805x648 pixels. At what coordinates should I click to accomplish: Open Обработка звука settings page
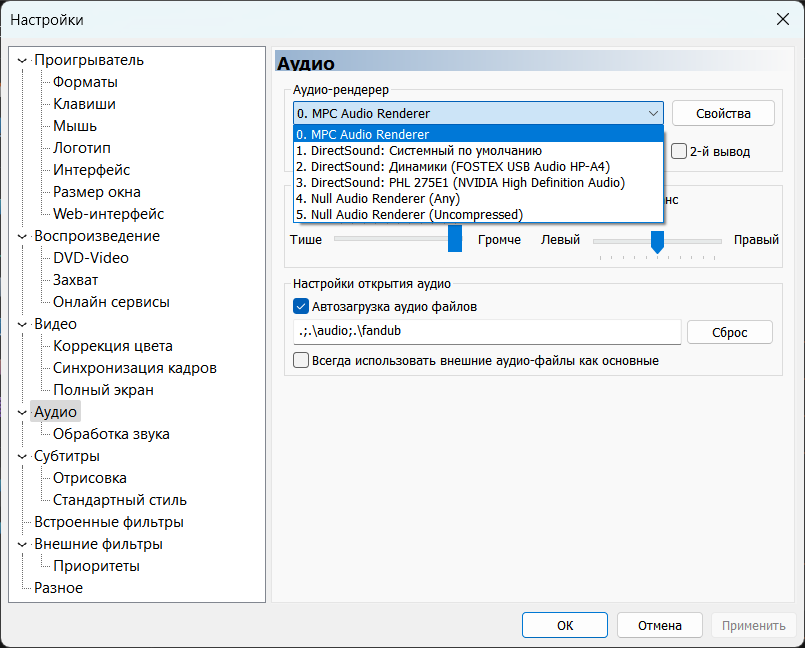111,434
